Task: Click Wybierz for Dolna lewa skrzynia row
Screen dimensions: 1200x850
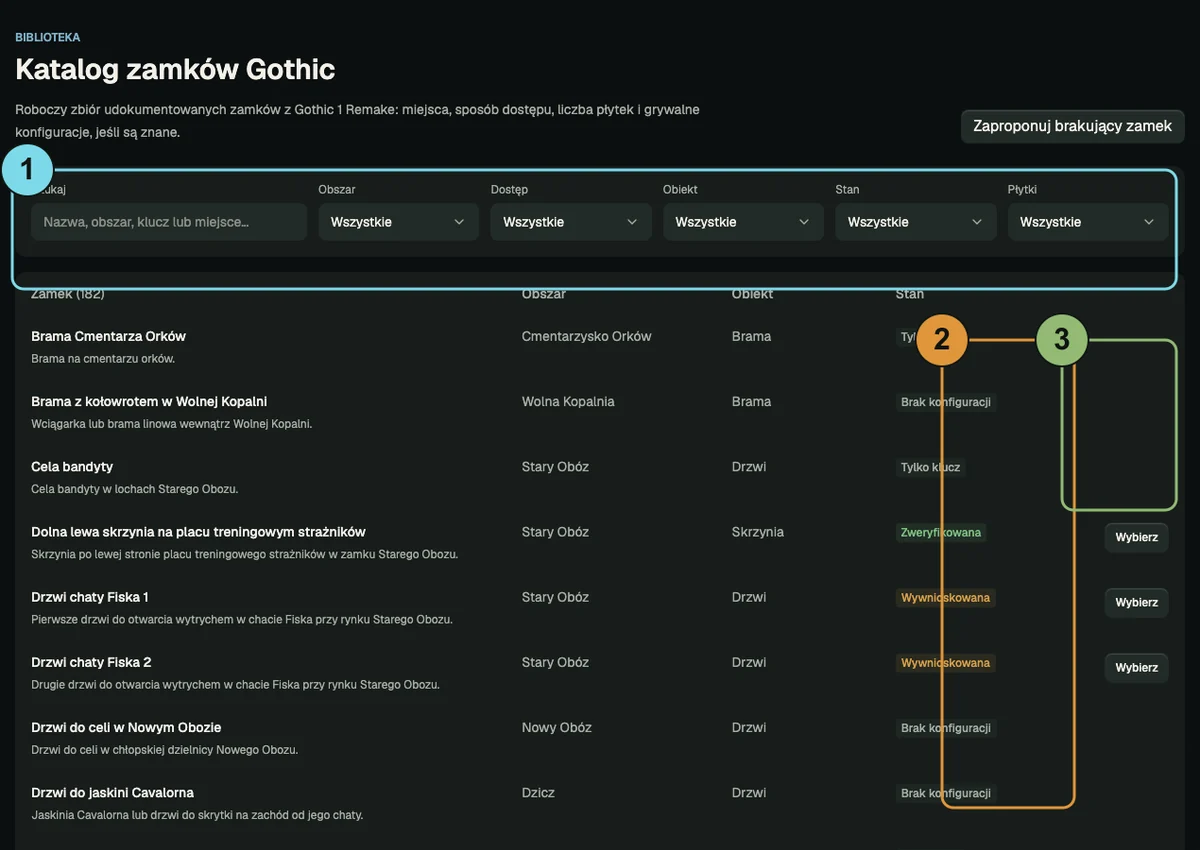Action: (x=1136, y=537)
